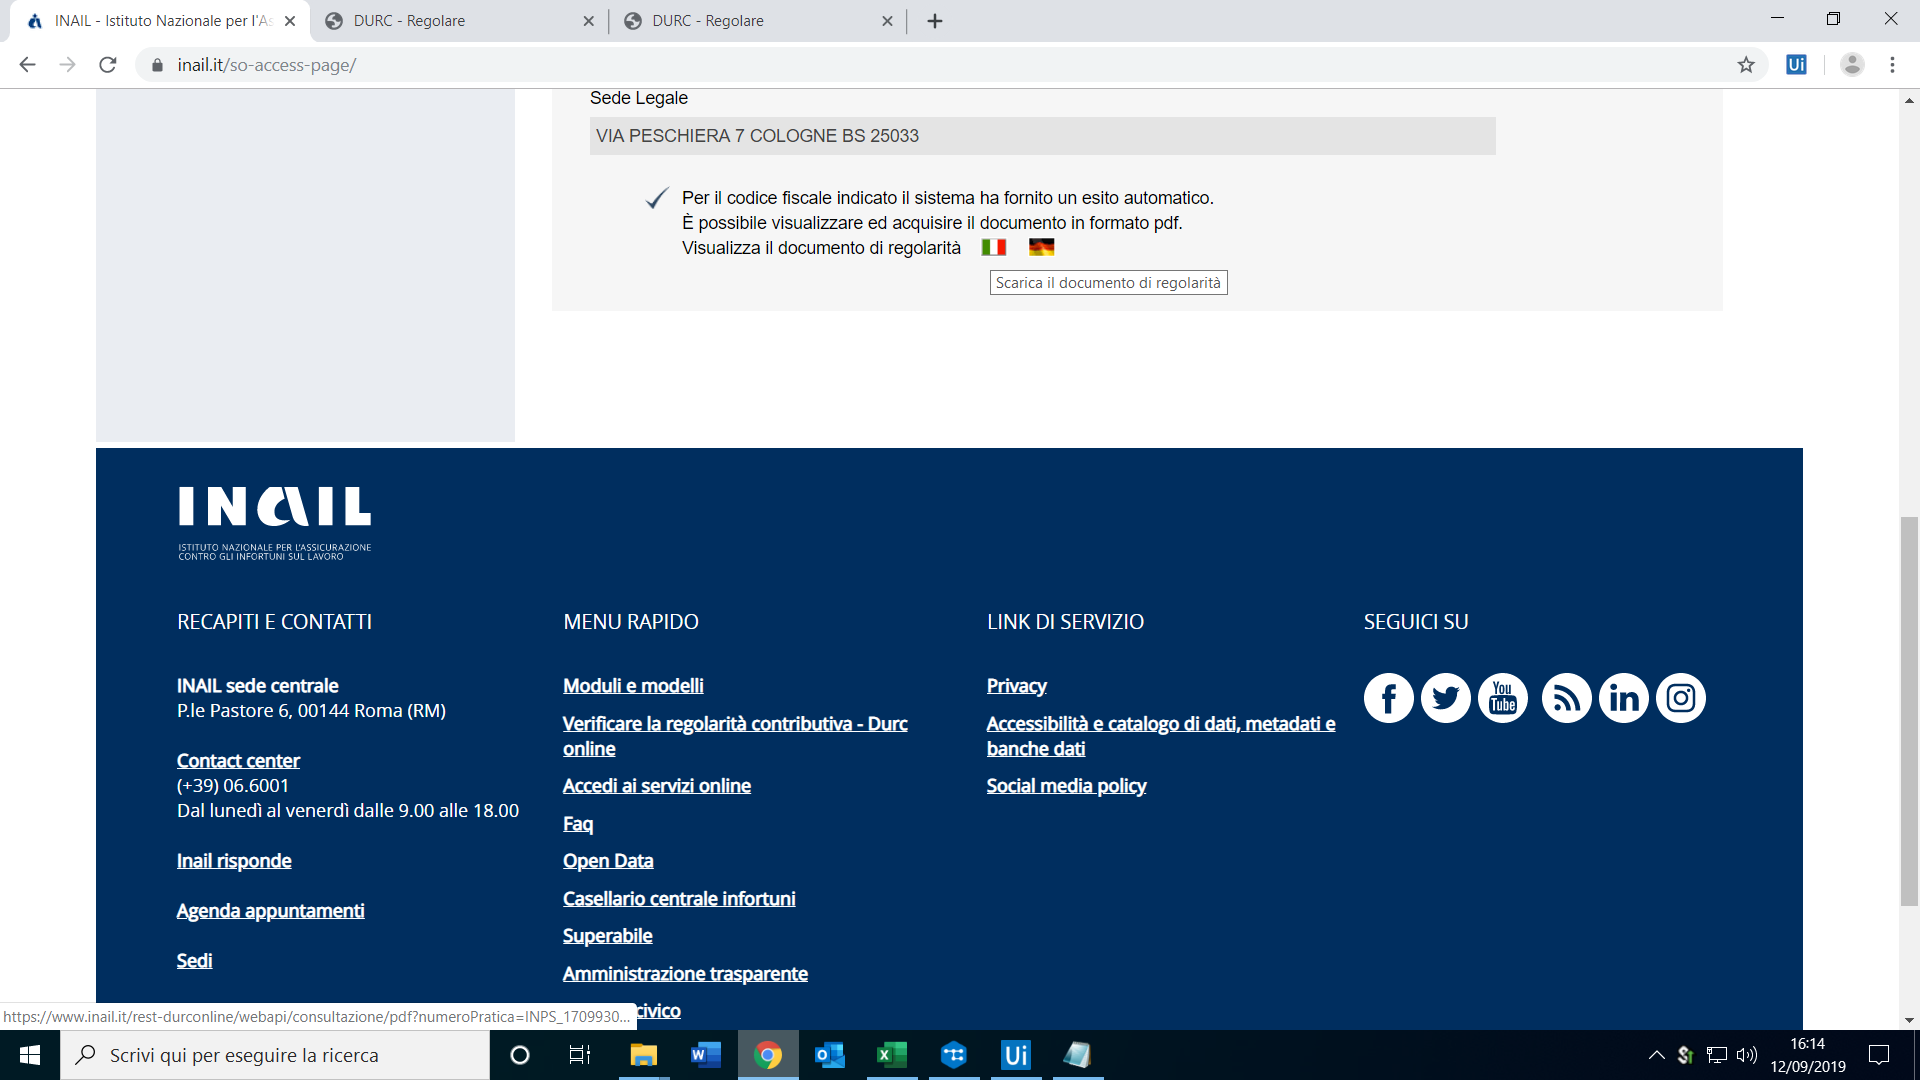This screenshot has width=1920, height=1080.
Task: Click the Italian flag to view the document
Action: pos(994,247)
